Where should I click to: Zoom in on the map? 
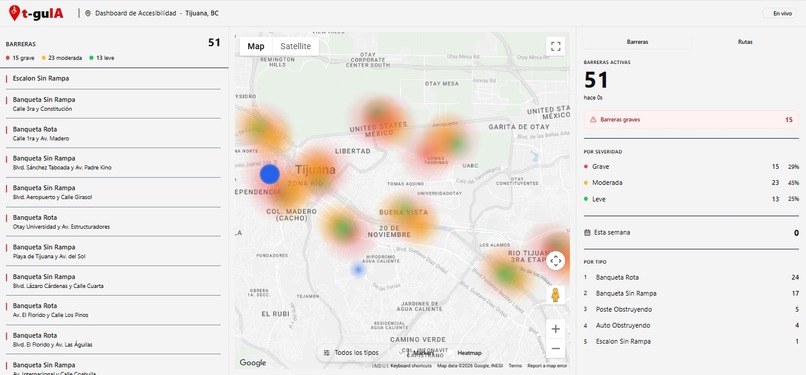555,329
